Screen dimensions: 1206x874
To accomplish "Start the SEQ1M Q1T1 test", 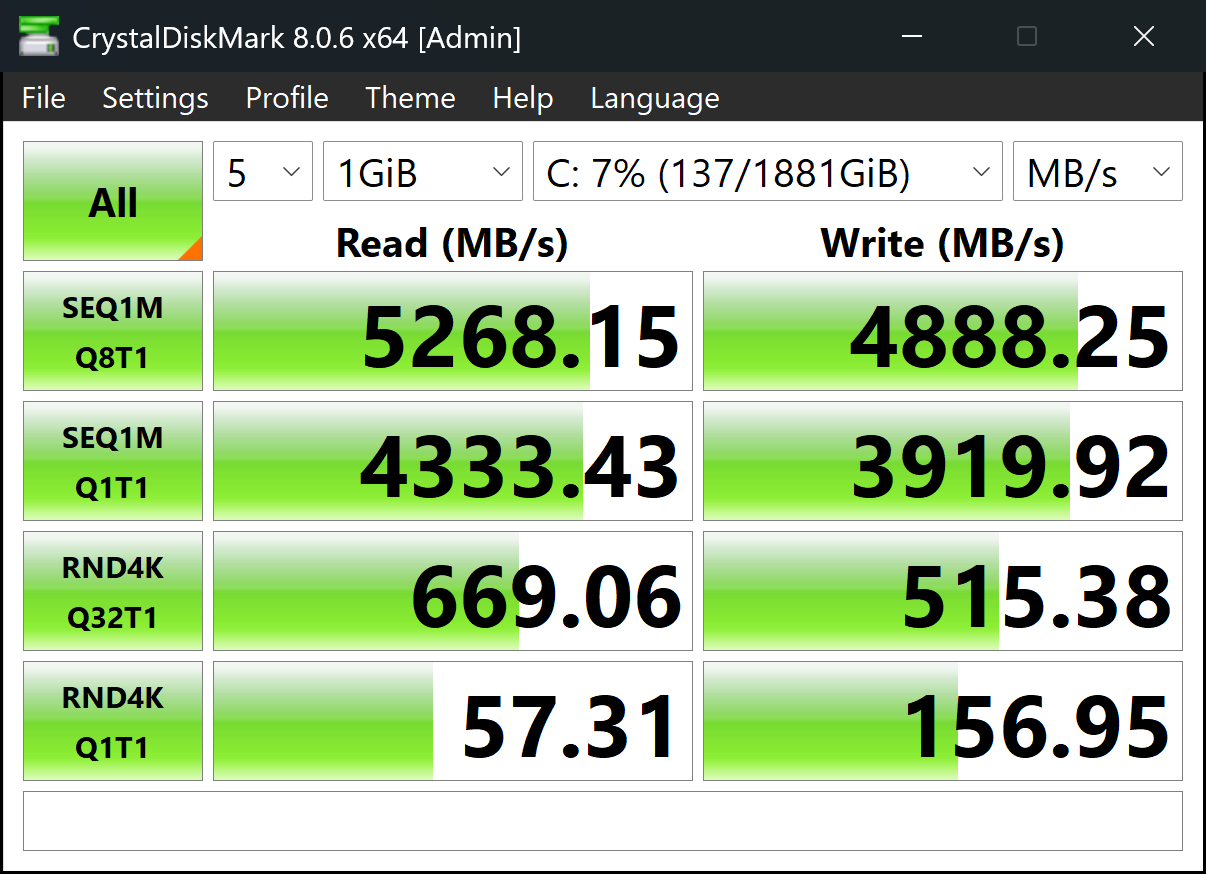I will click(x=113, y=461).
